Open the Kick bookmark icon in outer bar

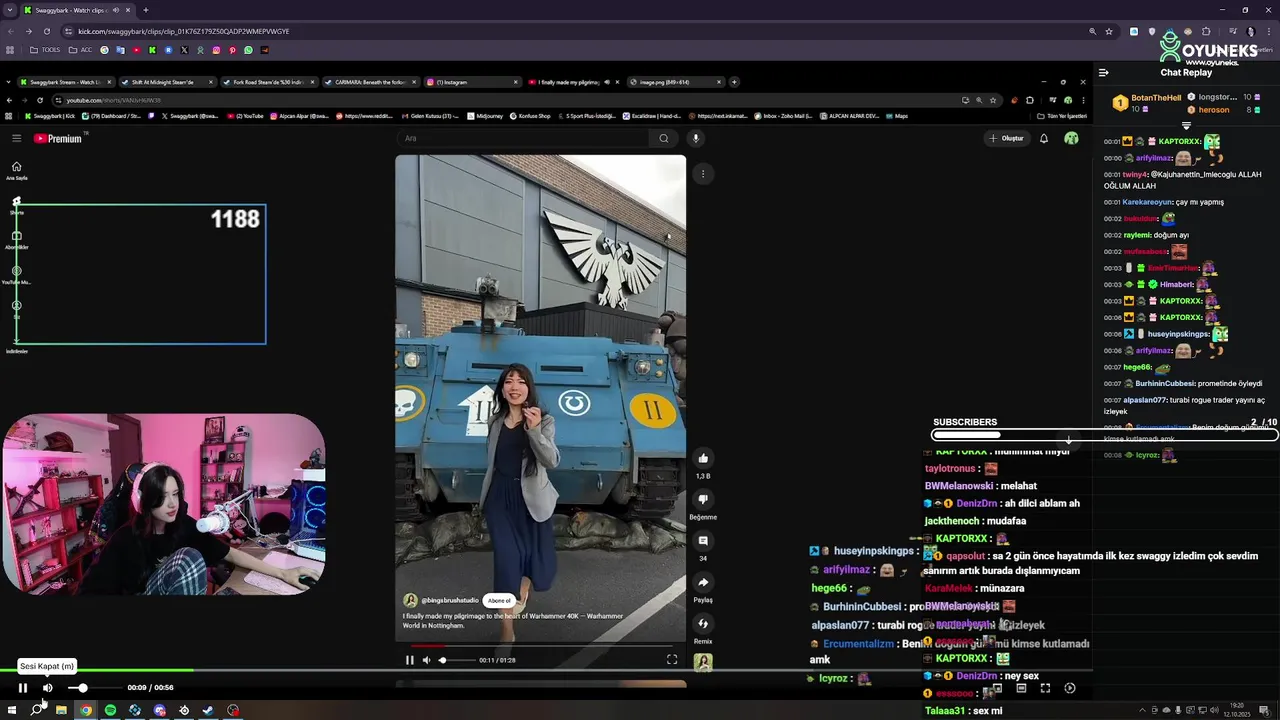[152, 50]
